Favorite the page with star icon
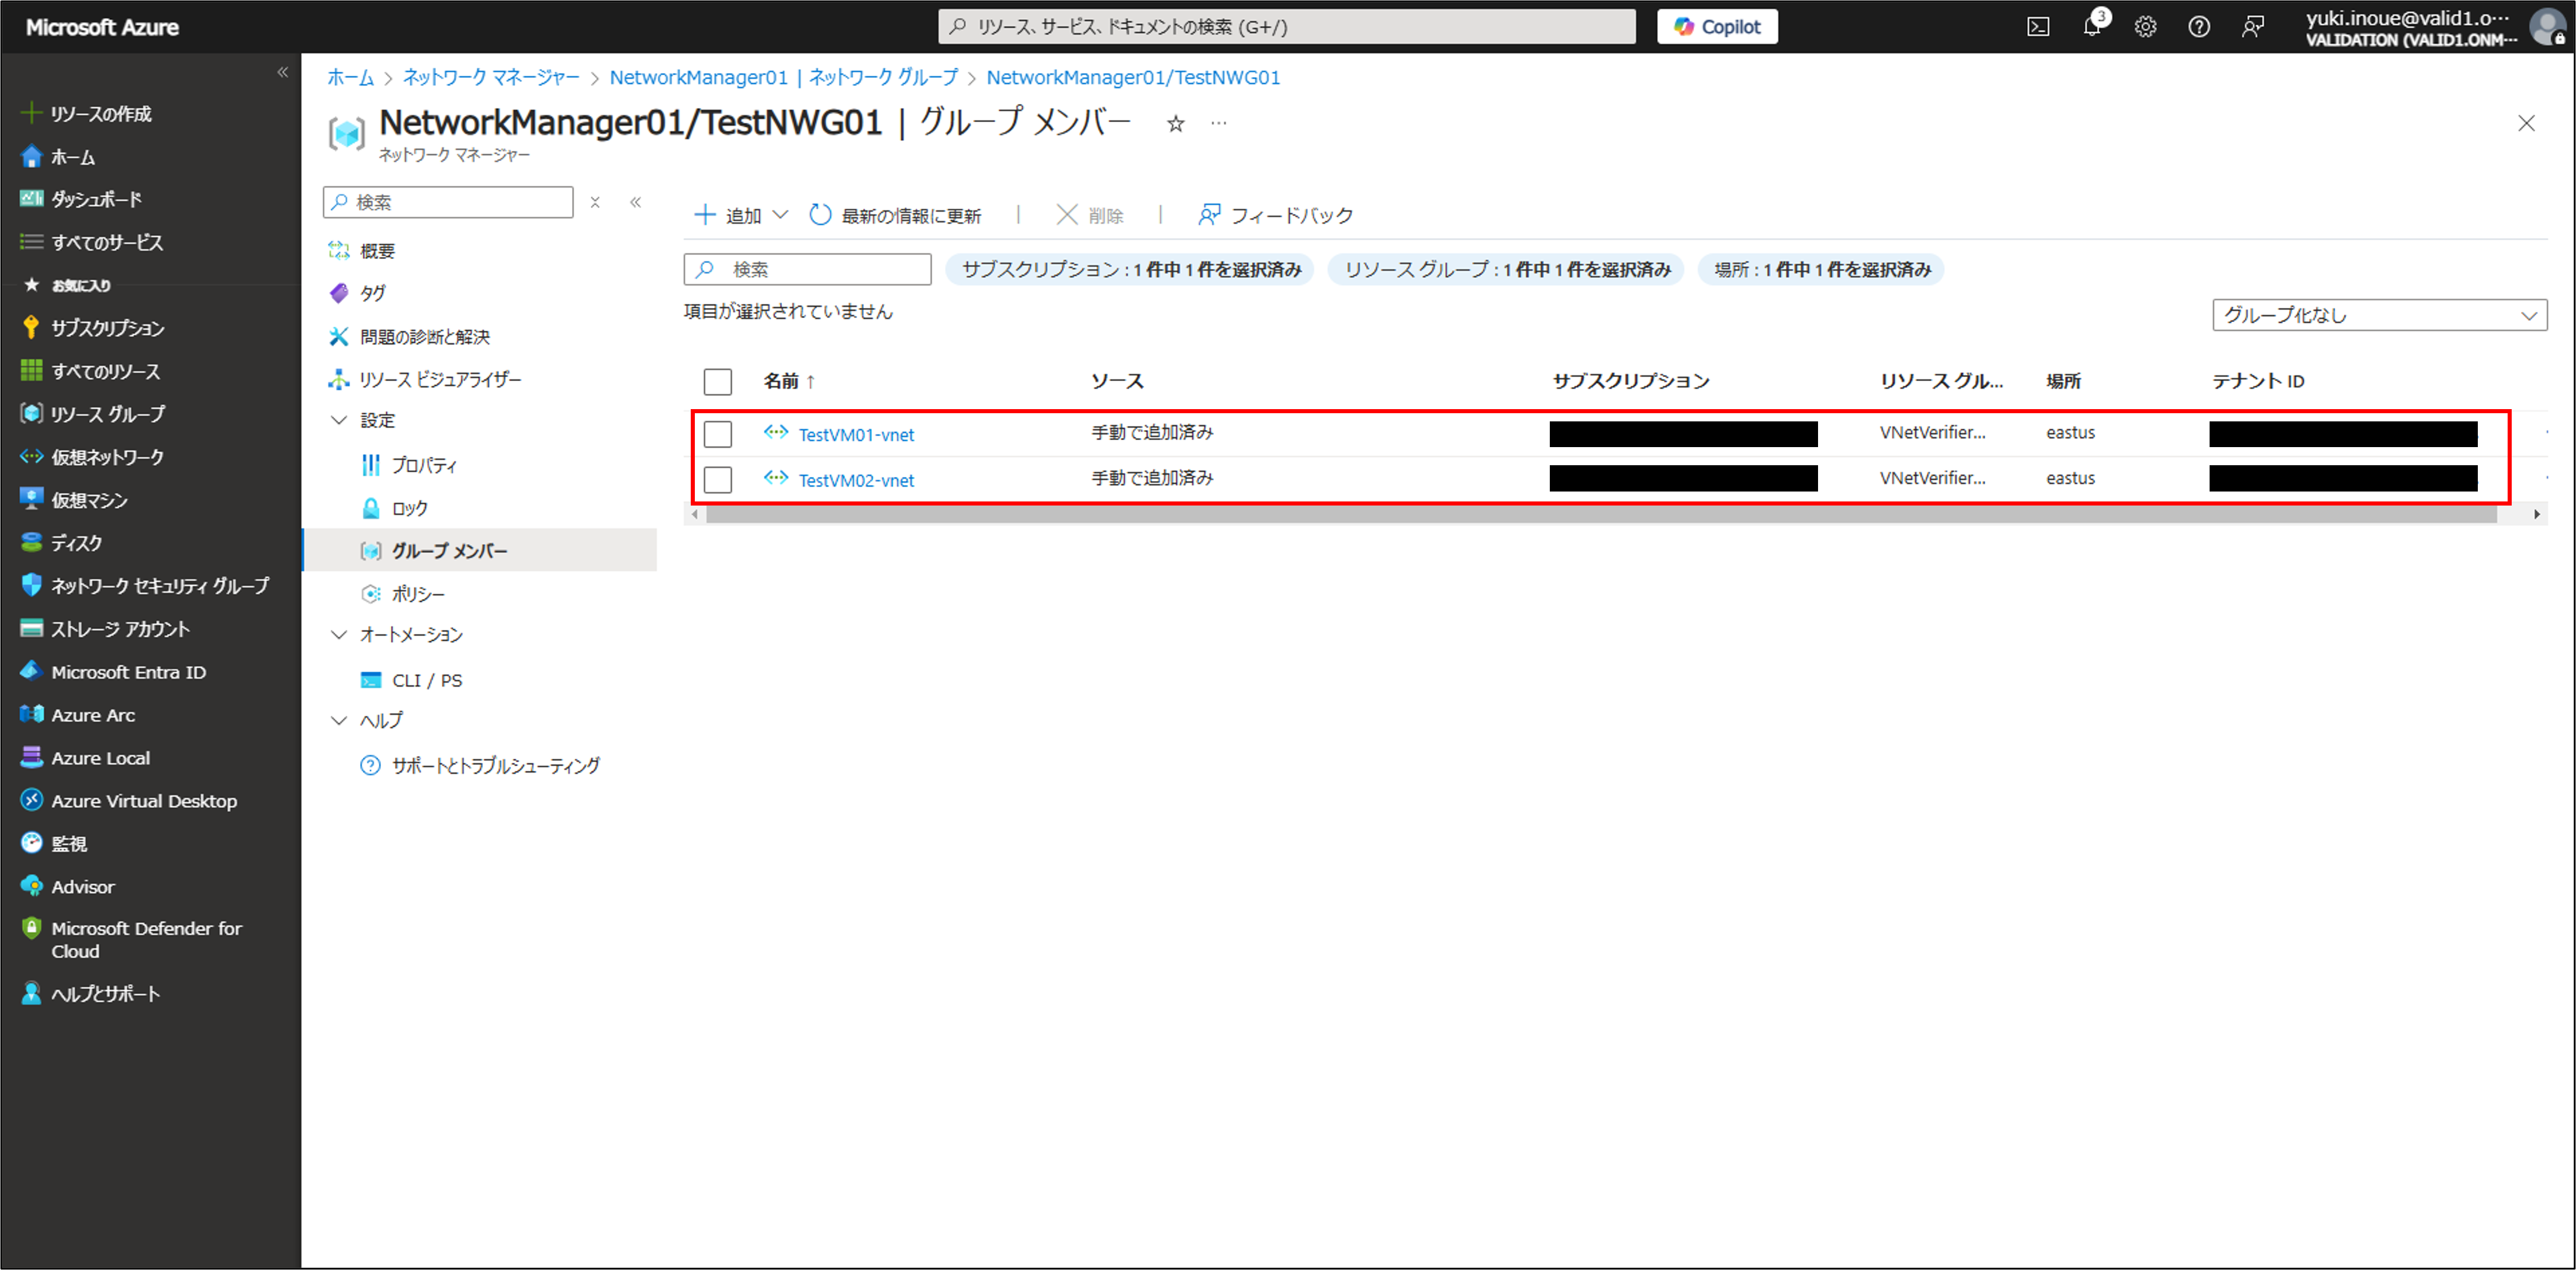This screenshot has height=1270, width=2576. coord(1176,124)
